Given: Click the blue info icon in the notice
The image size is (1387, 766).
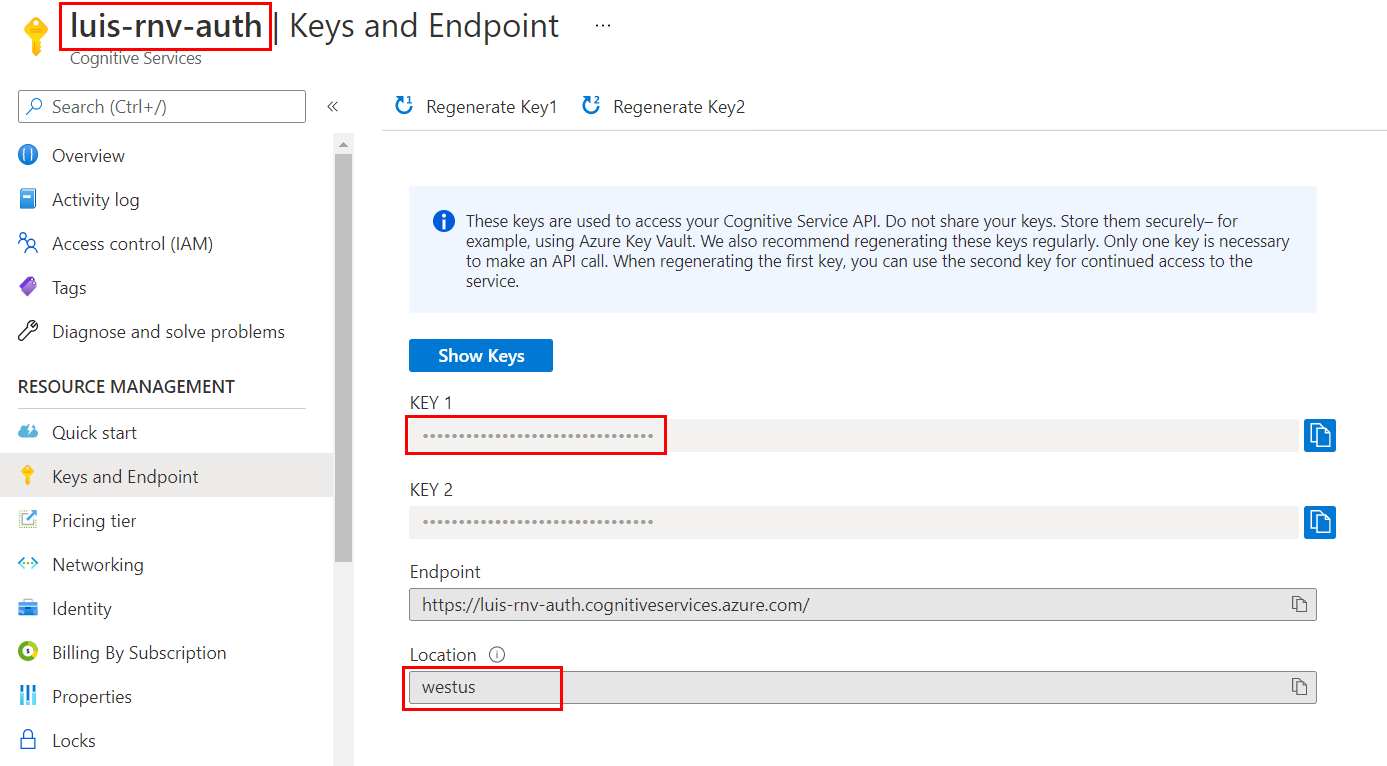Looking at the screenshot, I should 444,221.
